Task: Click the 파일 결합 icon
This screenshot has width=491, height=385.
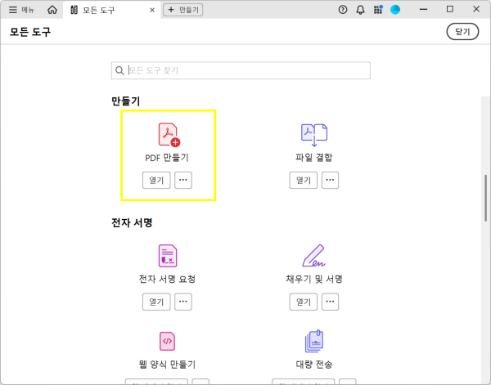Action: 314,135
